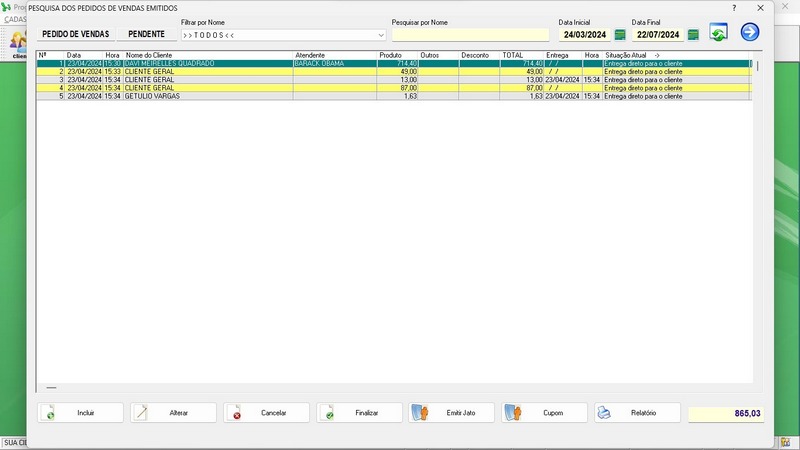
Task: Expand the Filtrar por Nome dropdown
Action: click(x=380, y=35)
